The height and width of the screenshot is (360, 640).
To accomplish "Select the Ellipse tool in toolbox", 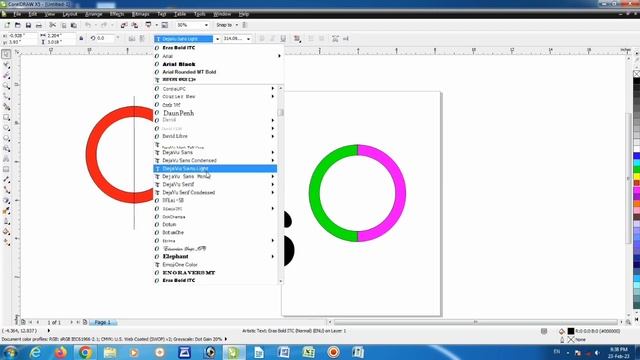I will (x=6, y=128).
